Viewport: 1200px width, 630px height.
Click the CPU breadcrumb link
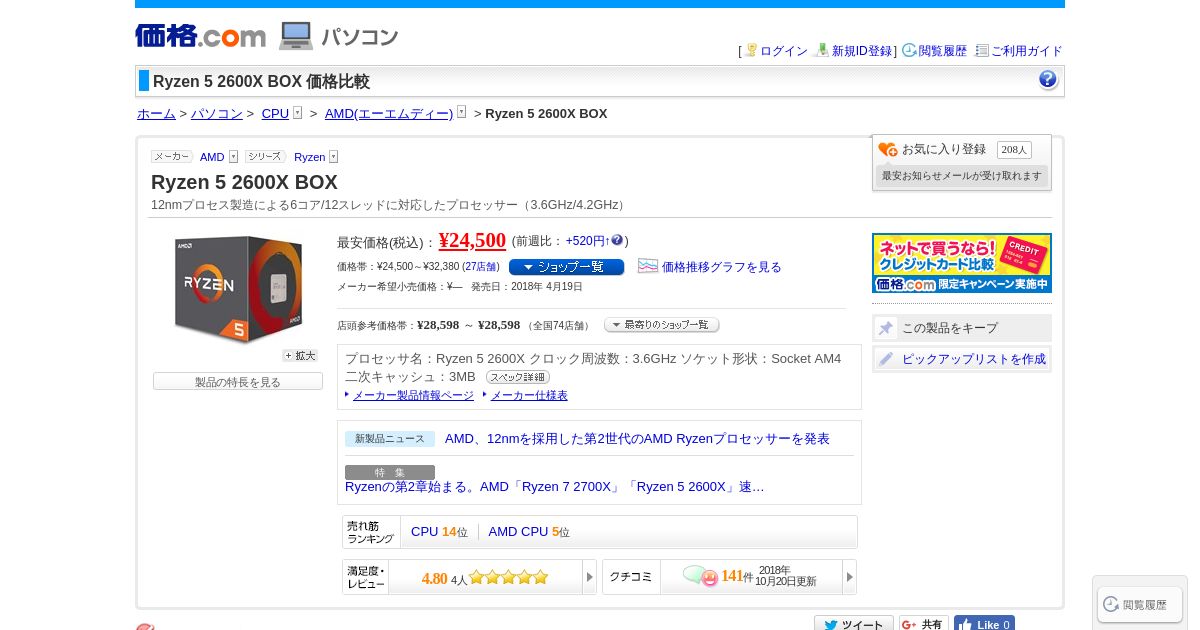[275, 113]
